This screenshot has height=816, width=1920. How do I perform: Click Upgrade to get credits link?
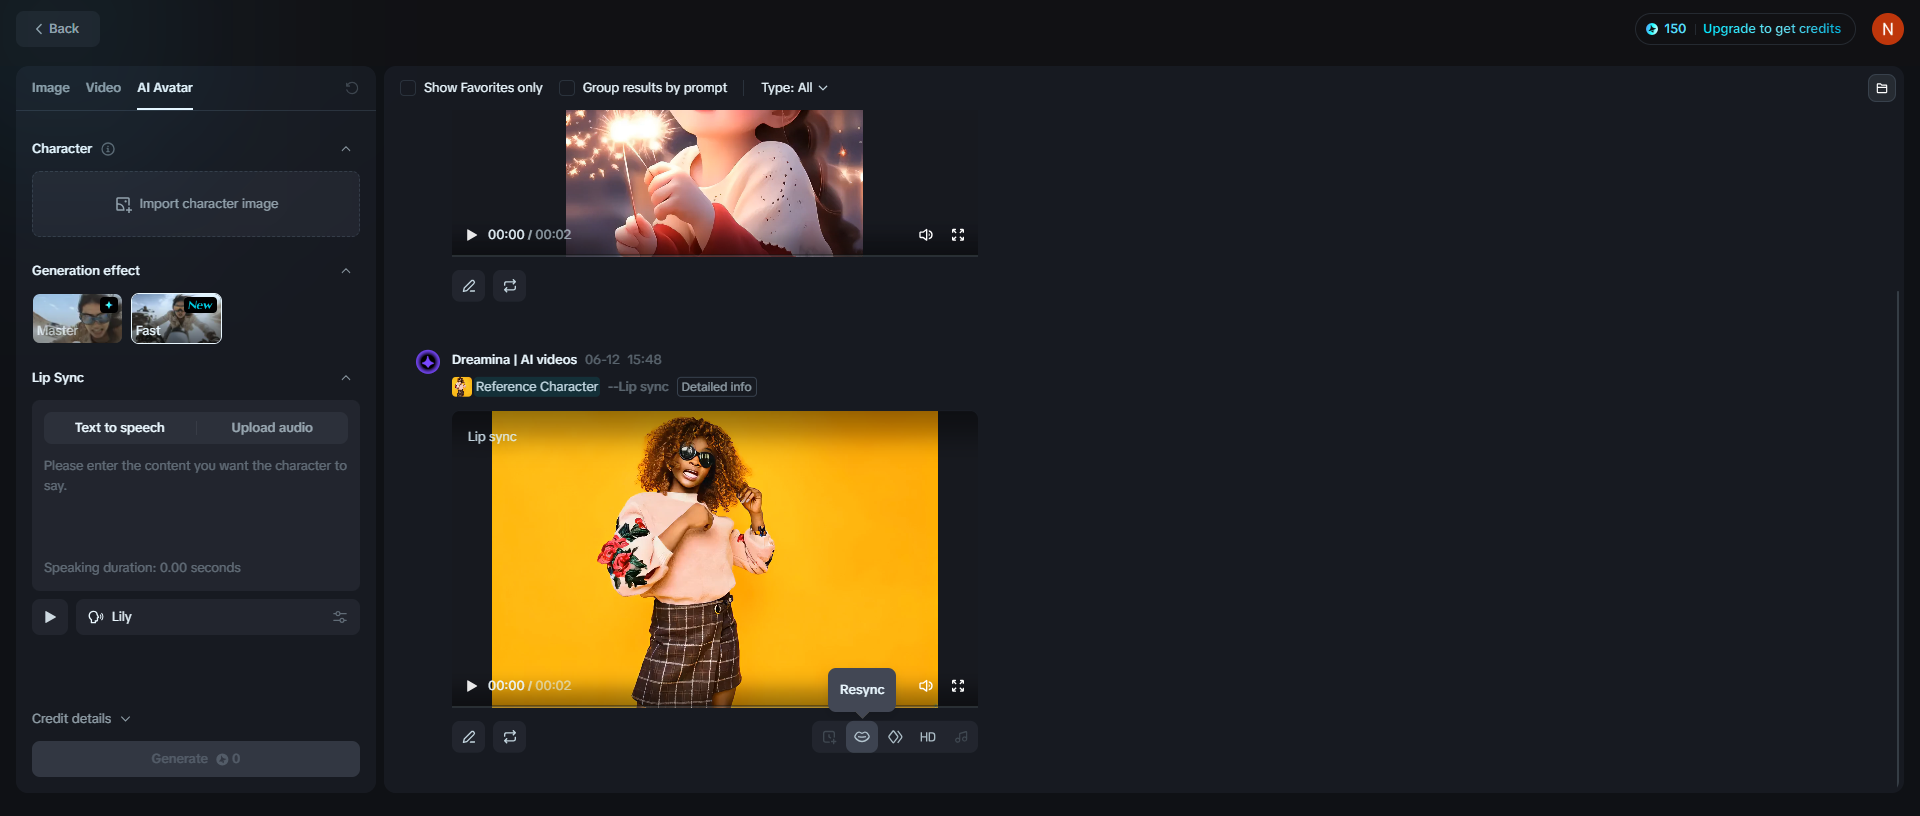(x=1771, y=29)
